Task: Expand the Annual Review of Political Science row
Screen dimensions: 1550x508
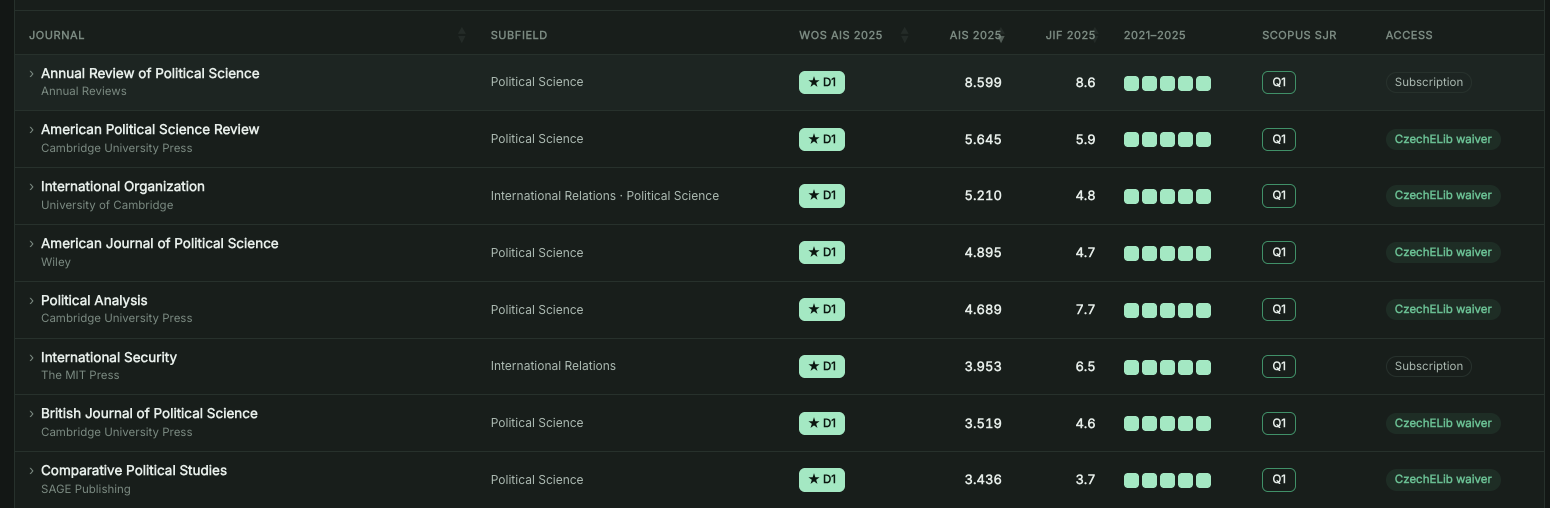Action: pyautogui.click(x=31, y=74)
